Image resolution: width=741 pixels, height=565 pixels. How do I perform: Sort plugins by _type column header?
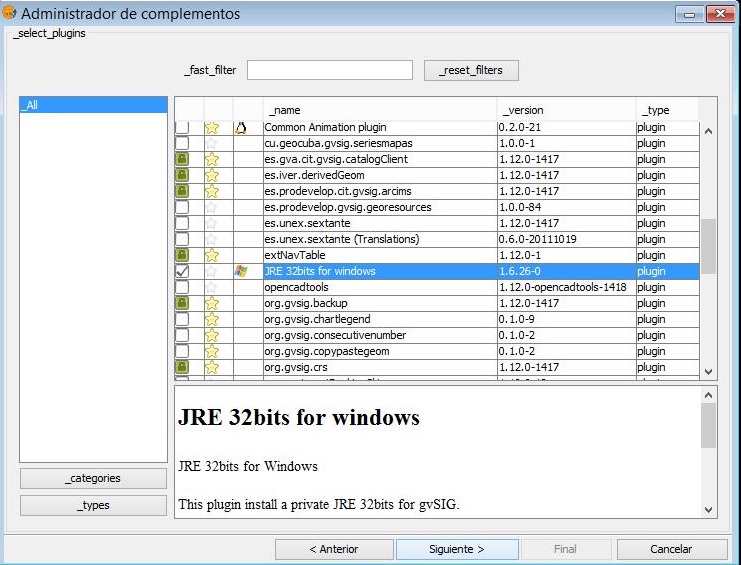667,110
